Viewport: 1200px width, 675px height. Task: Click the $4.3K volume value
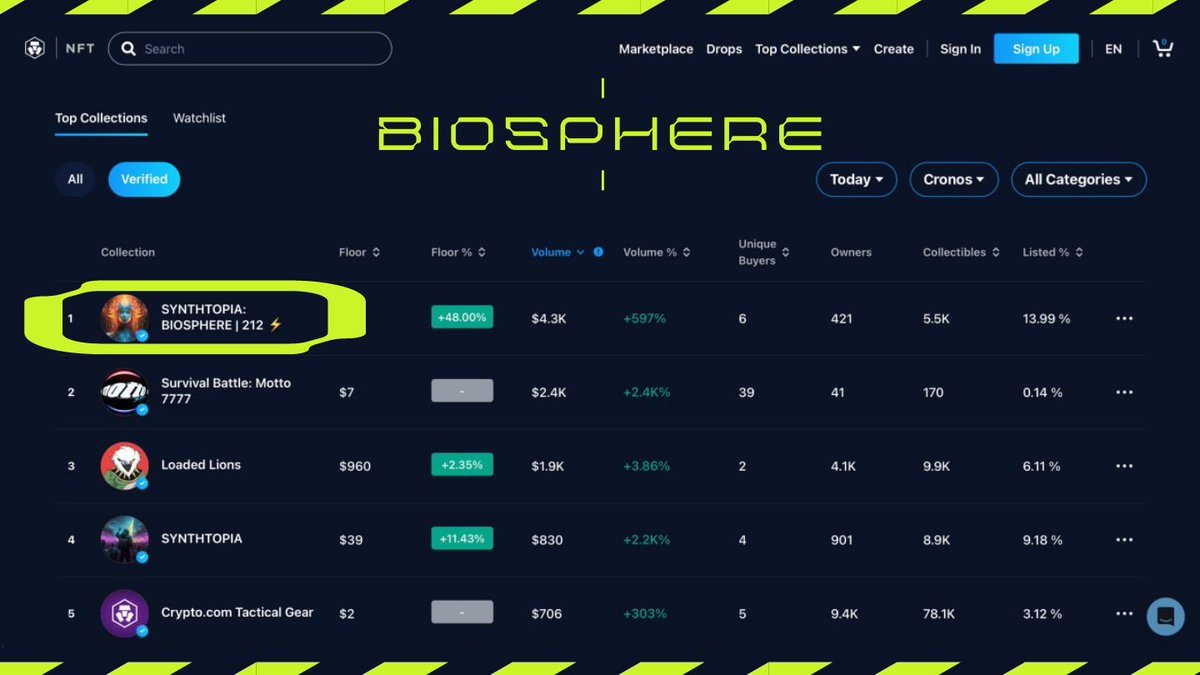pyautogui.click(x=548, y=318)
